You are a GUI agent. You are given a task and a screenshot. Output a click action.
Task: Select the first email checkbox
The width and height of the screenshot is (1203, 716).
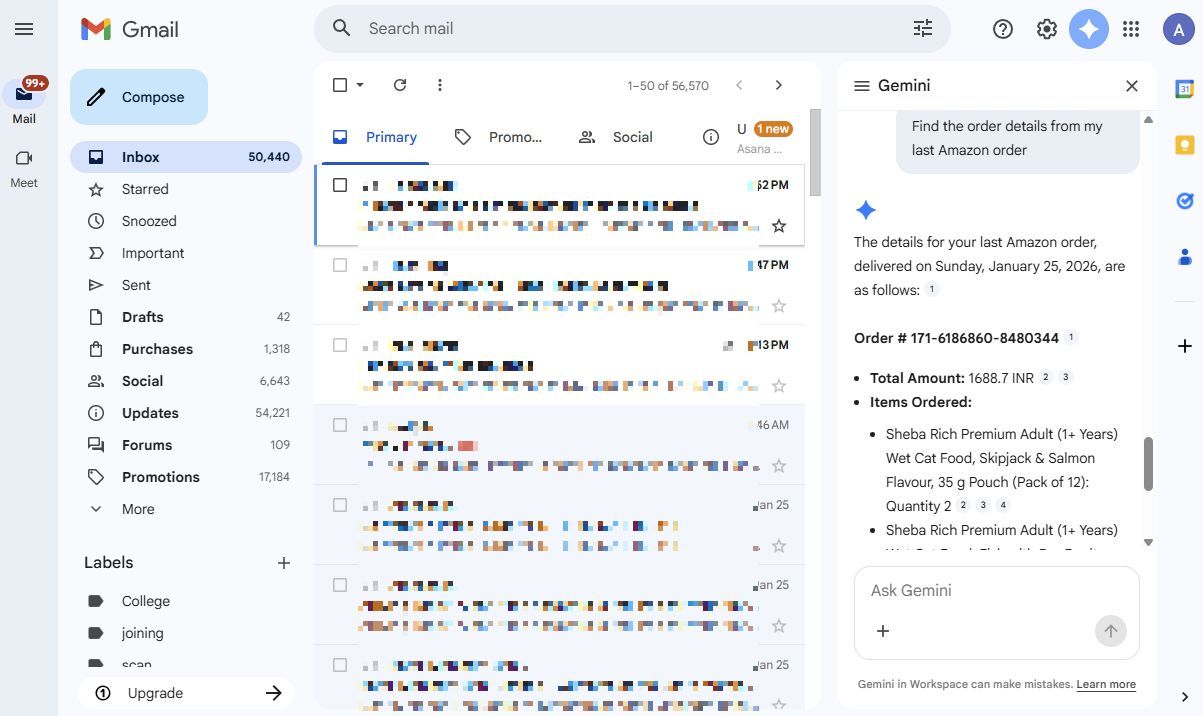point(340,185)
